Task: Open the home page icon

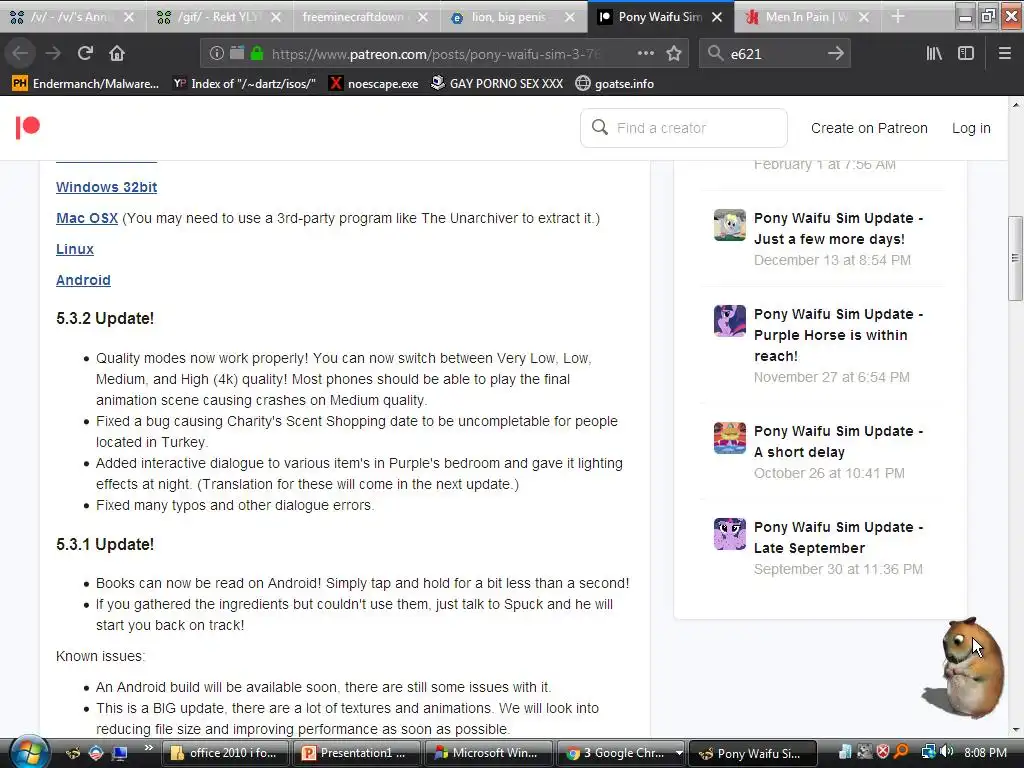Action: coord(117,54)
